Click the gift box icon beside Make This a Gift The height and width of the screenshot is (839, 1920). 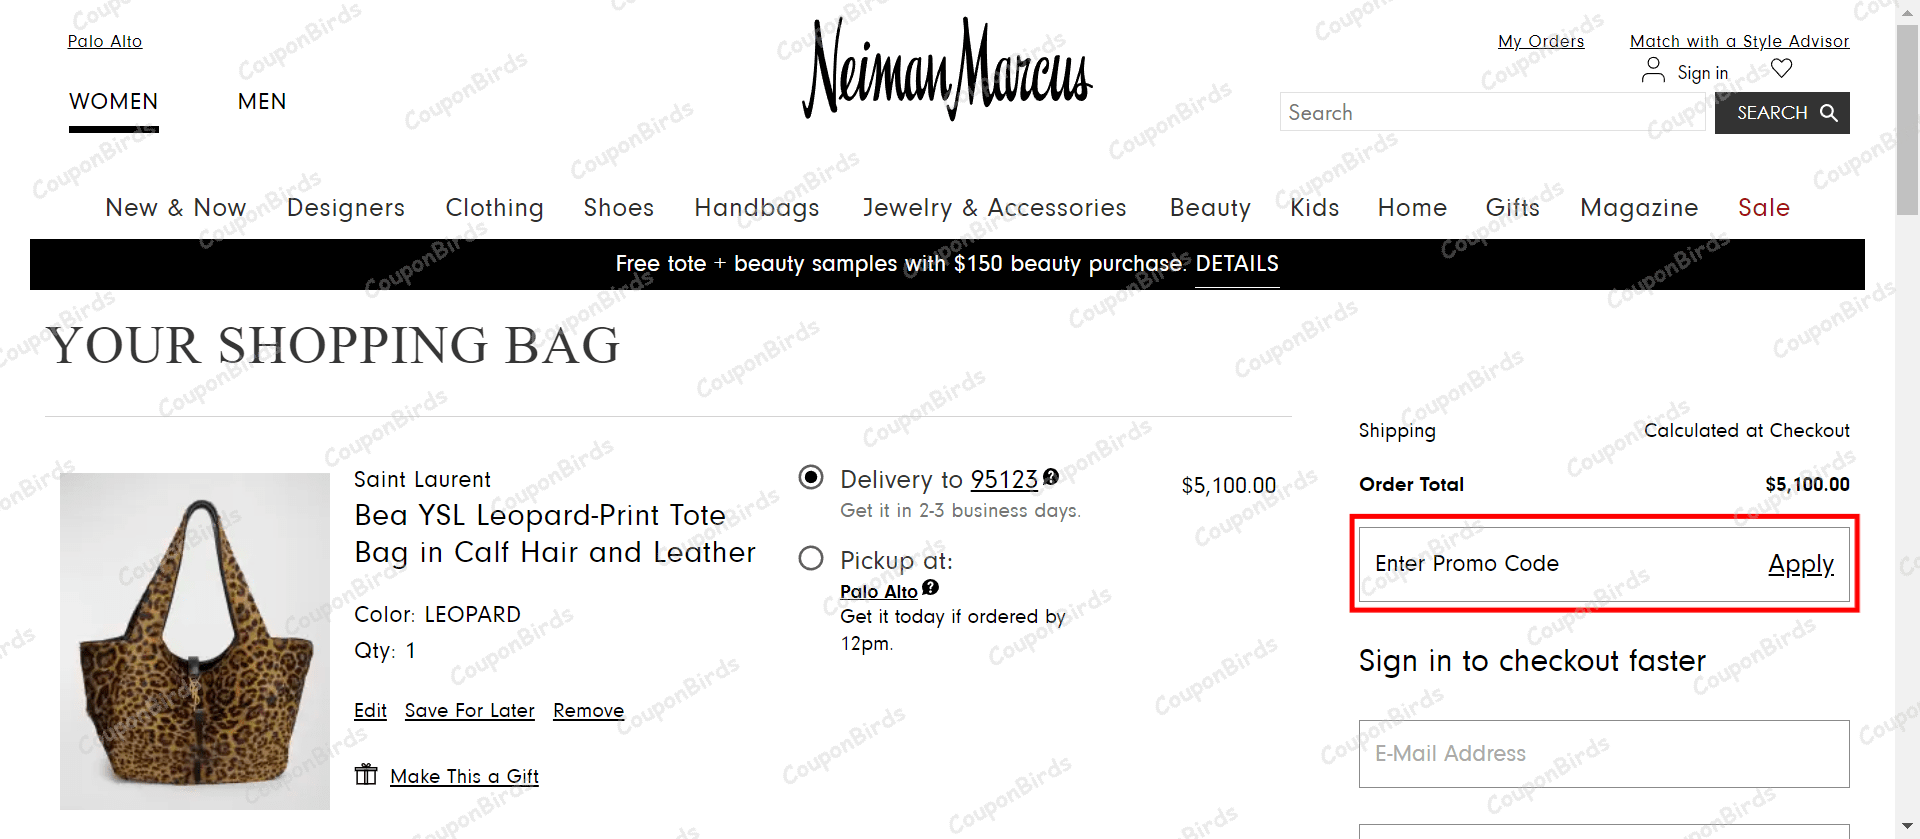point(366,774)
